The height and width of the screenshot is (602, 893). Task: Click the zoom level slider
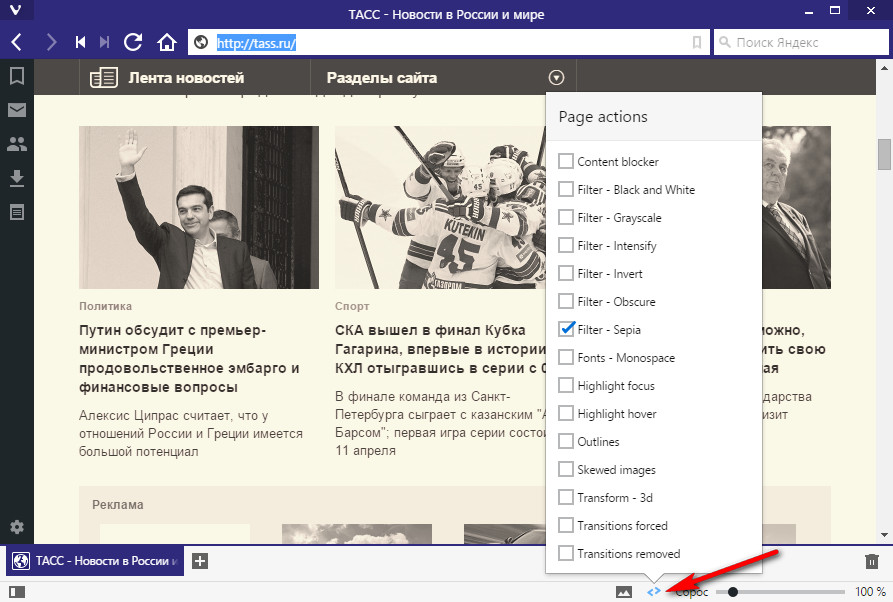coord(780,592)
